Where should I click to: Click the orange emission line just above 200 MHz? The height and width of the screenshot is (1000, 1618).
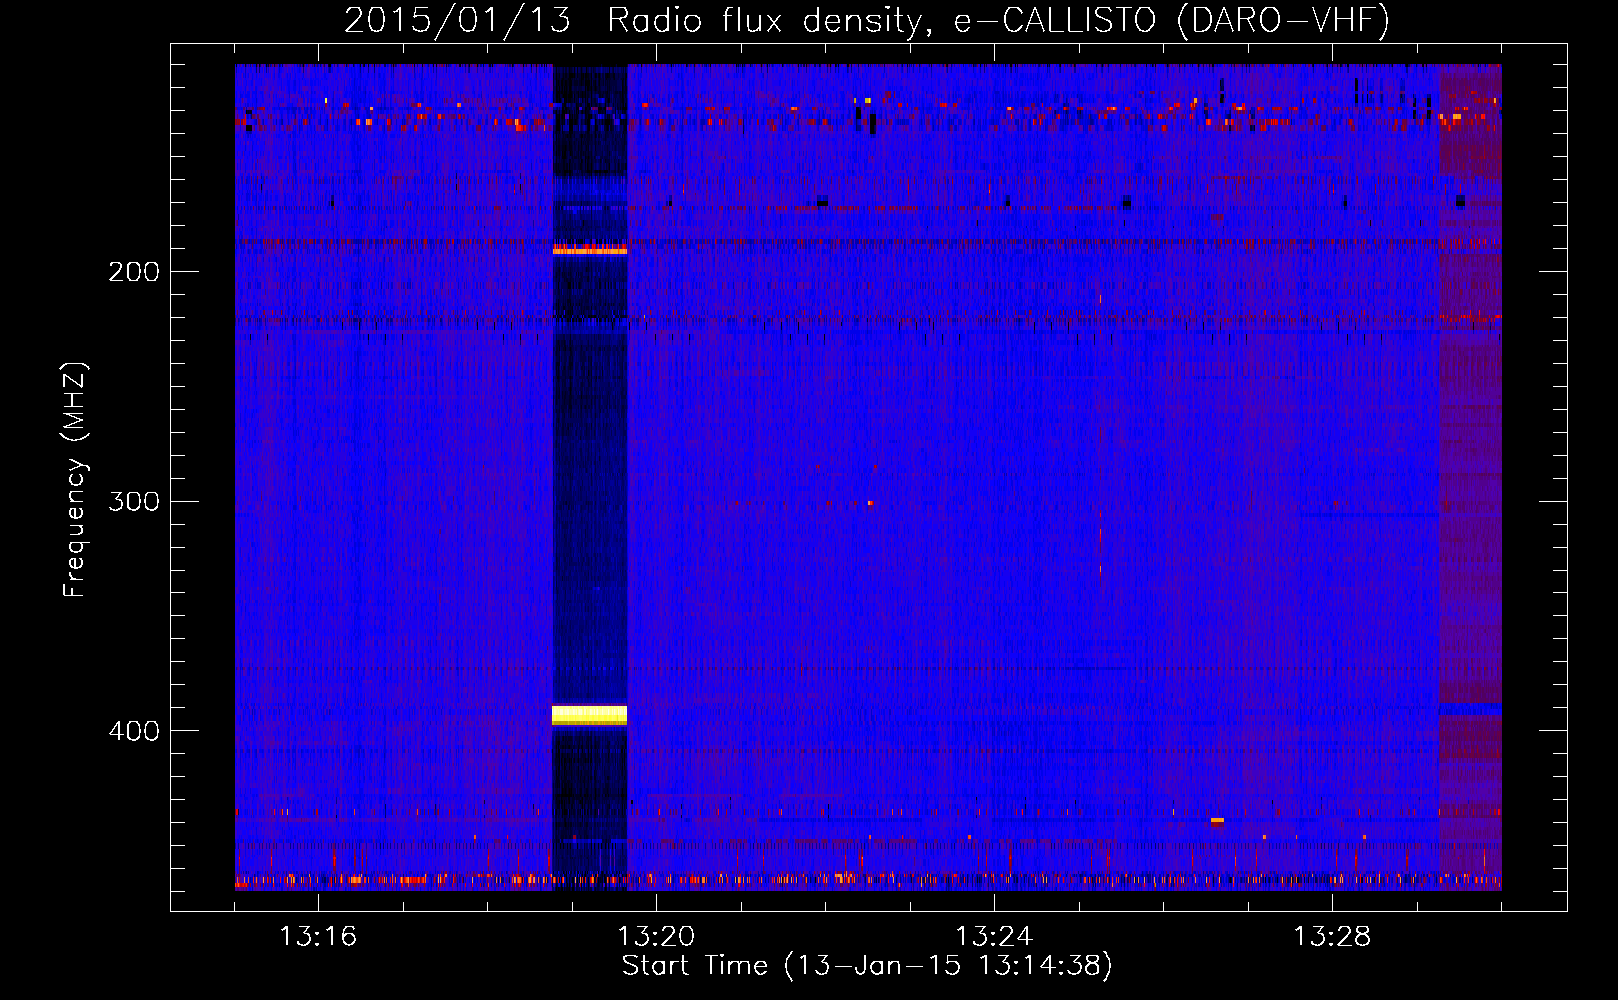[x=590, y=250]
